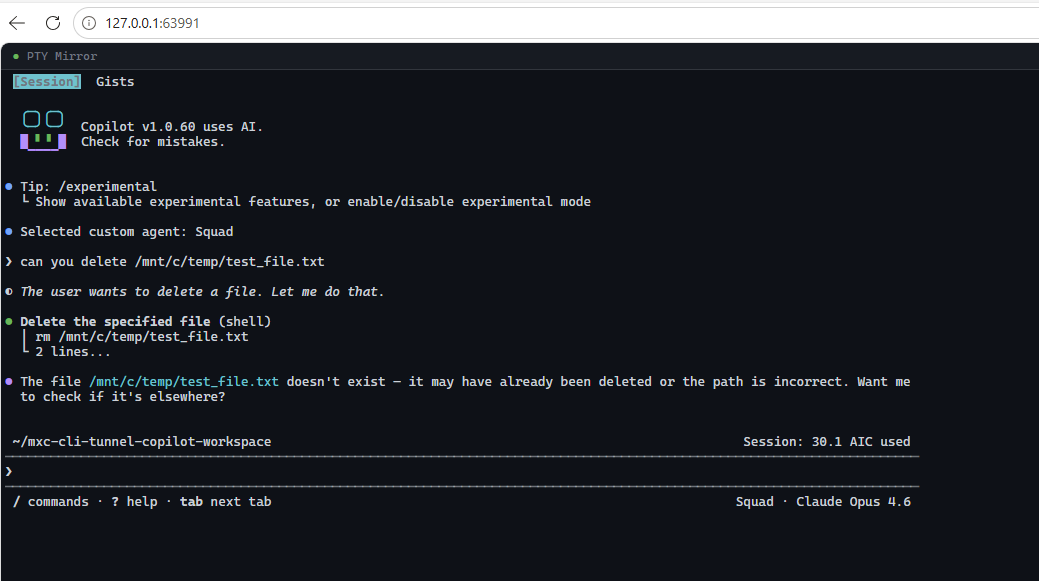This screenshot has height=581, width=1039.
Task: Click the user prompt 'can you delete /mnt/c/temp/test_file.txt'
Action: pyautogui.click(x=172, y=262)
